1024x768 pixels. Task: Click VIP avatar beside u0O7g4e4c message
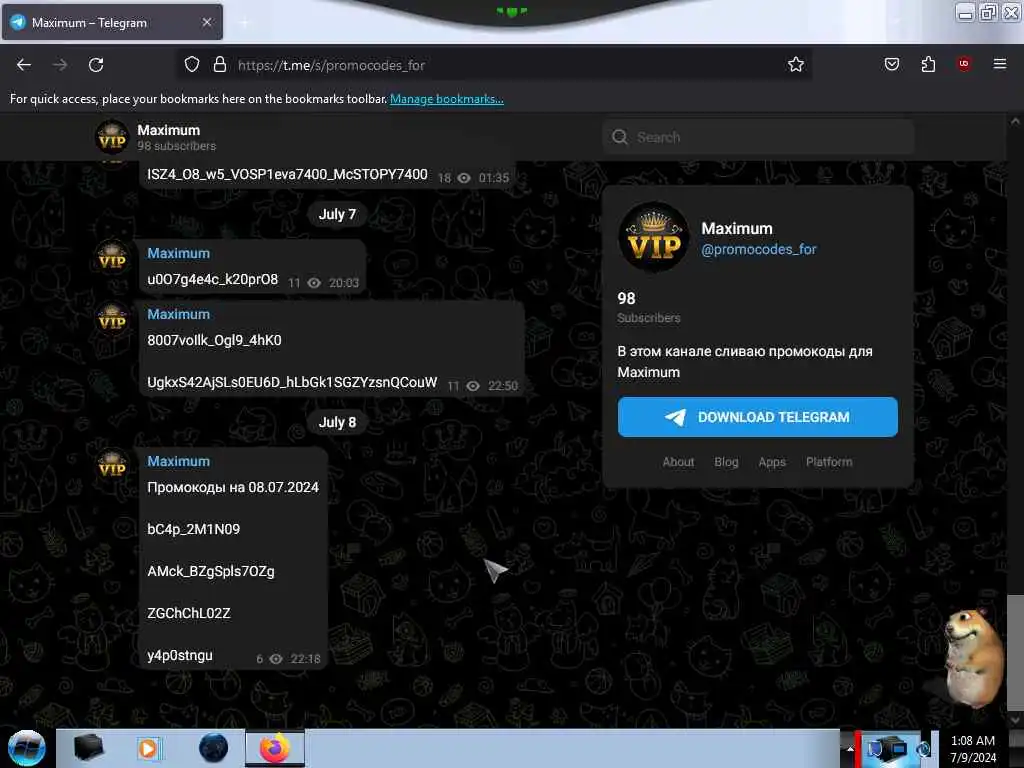pyautogui.click(x=112, y=256)
